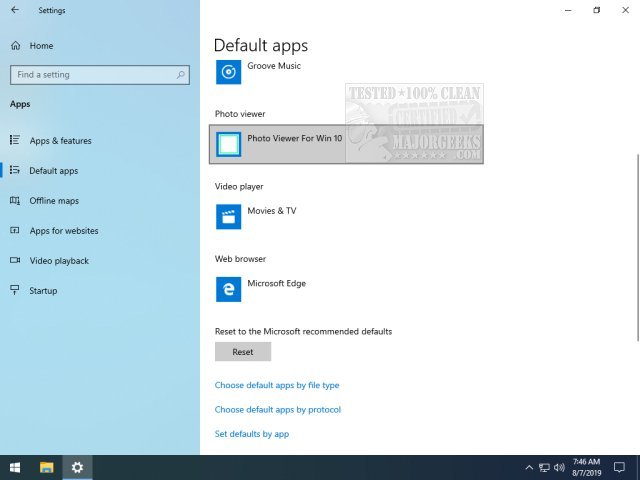Click the search magnifier icon
This screenshot has width=640, height=480.
tap(181, 75)
